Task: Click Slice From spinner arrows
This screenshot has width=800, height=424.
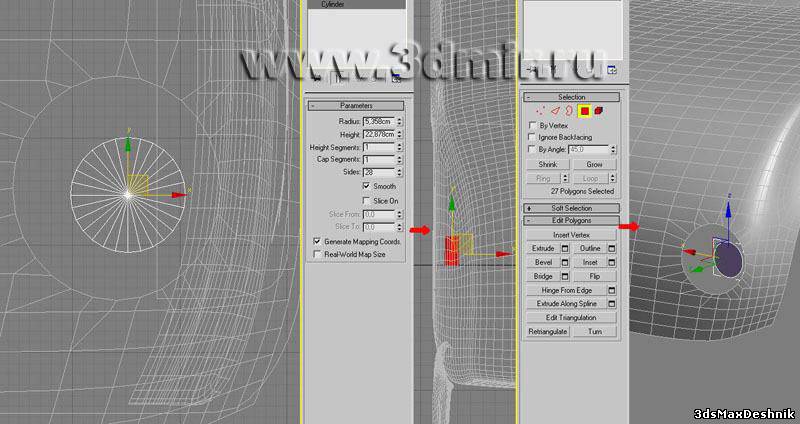Action: 399,214
